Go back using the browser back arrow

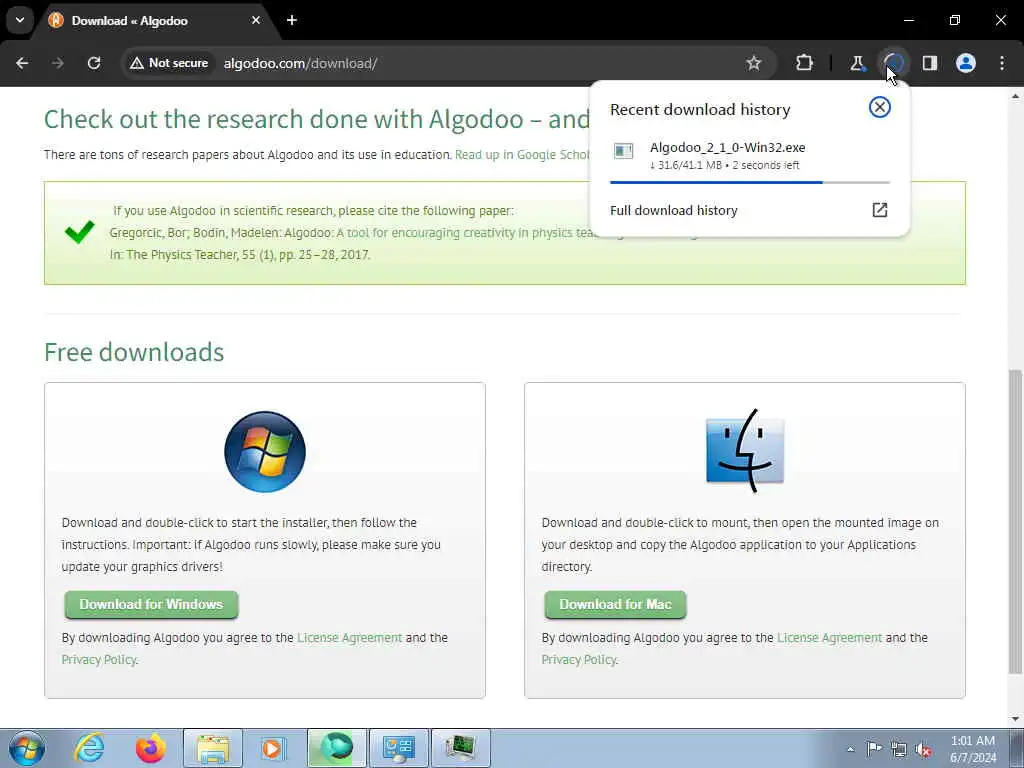(22, 63)
